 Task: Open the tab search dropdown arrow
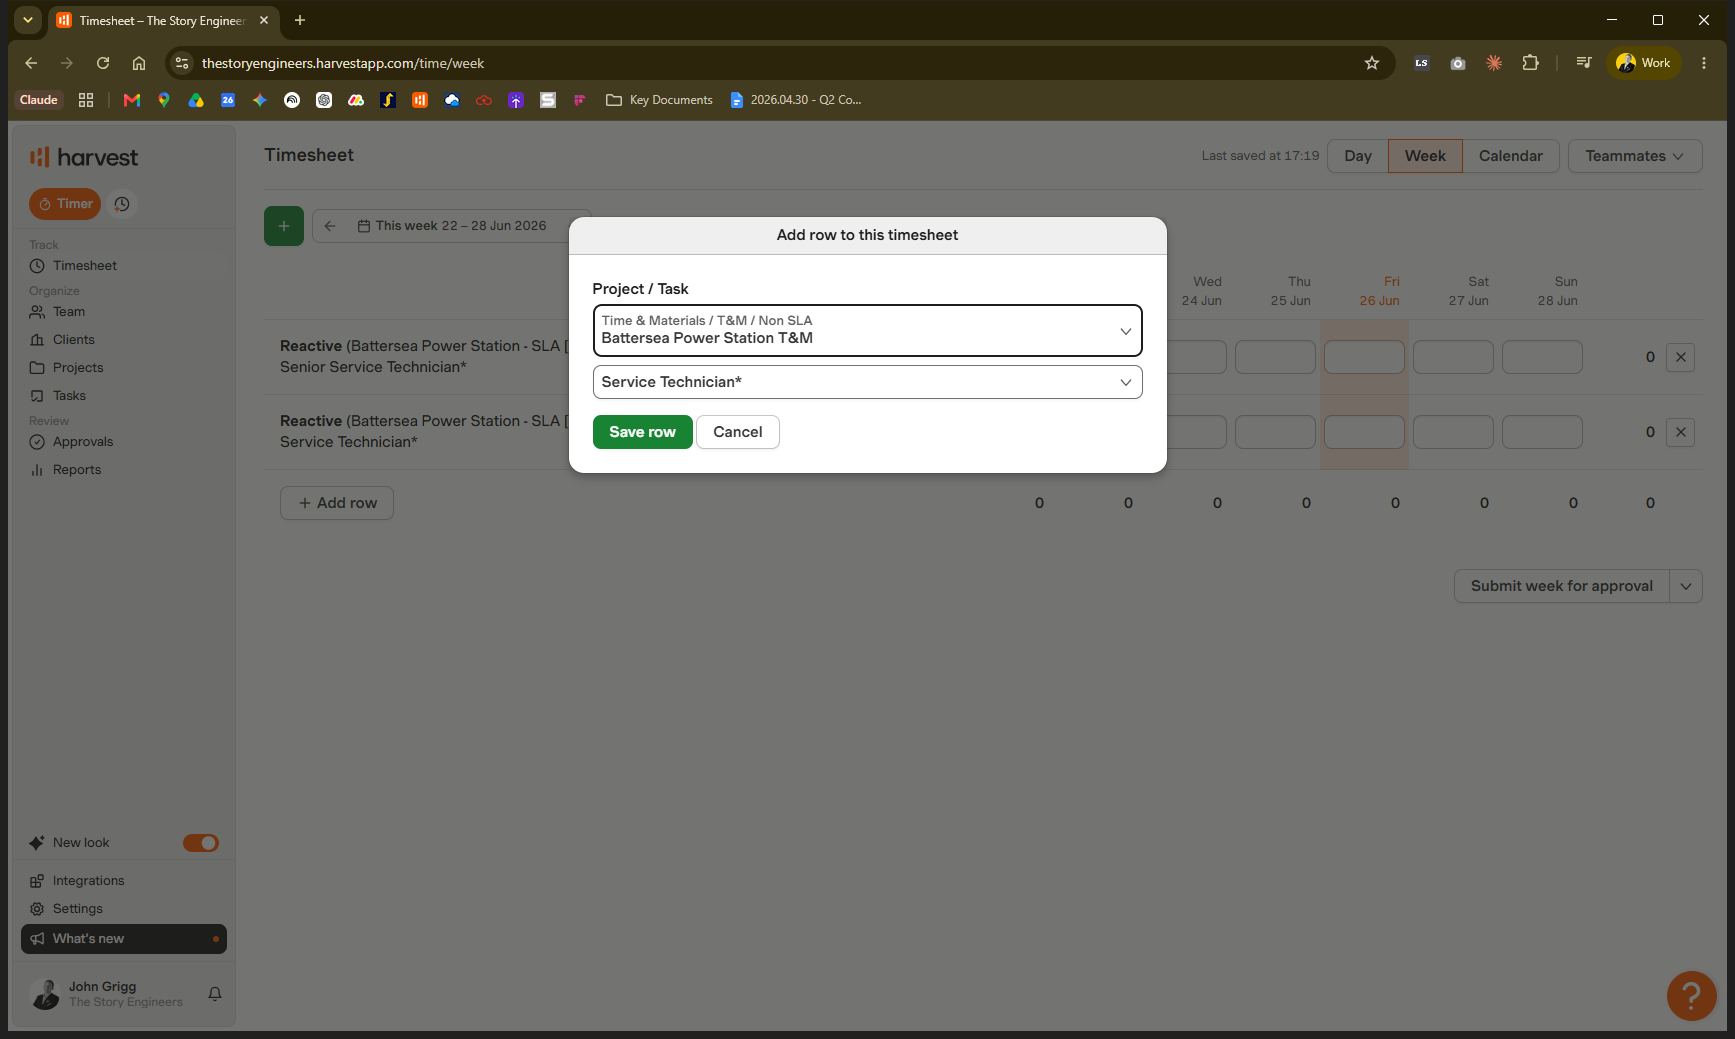28,20
